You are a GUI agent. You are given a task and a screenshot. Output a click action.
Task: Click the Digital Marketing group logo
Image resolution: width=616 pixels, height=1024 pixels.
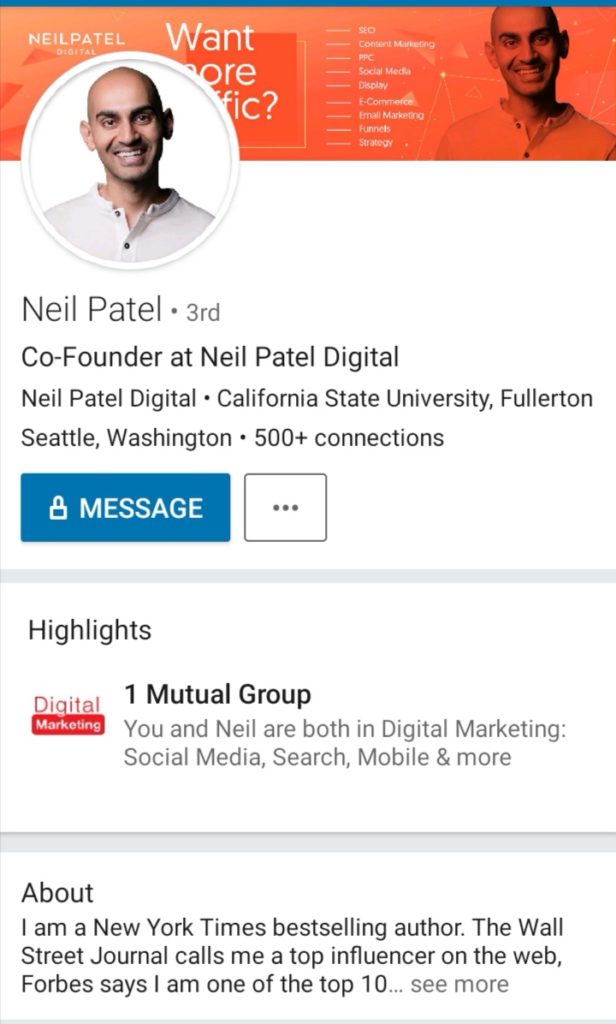(68, 714)
